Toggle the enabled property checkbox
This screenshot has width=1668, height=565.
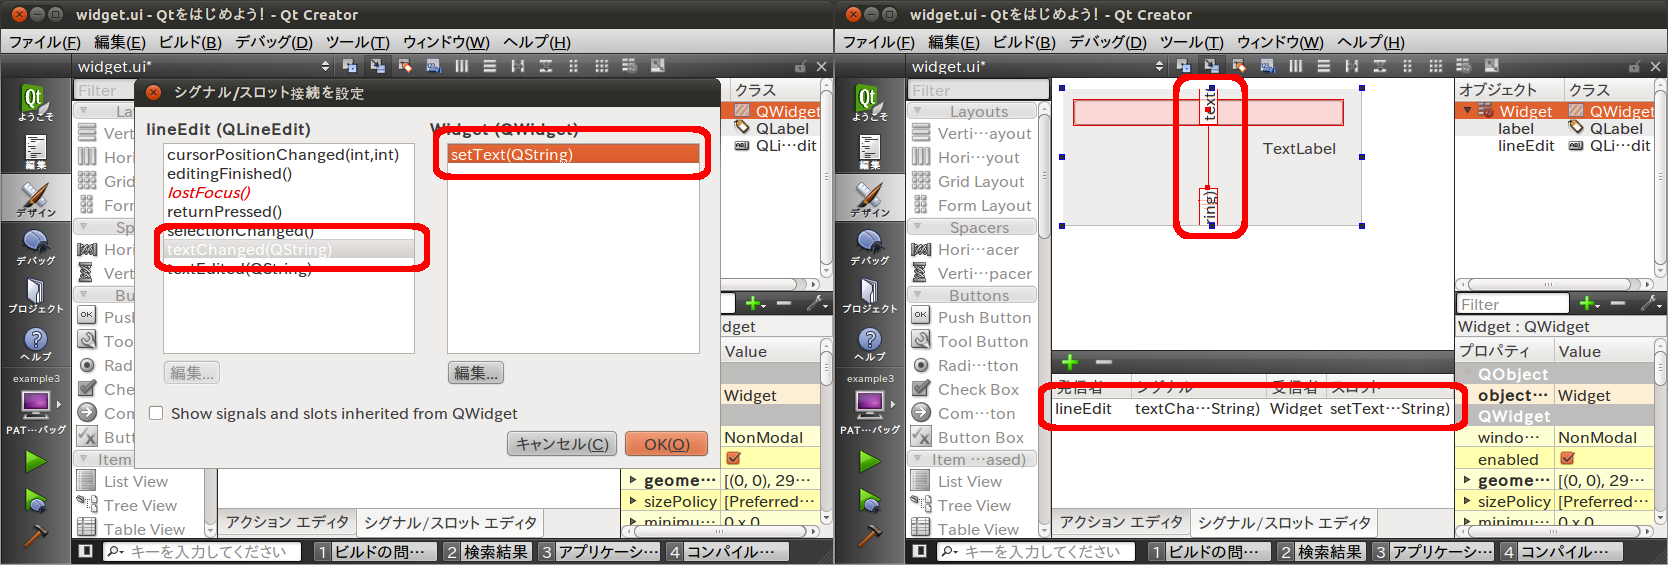(1567, 459)
